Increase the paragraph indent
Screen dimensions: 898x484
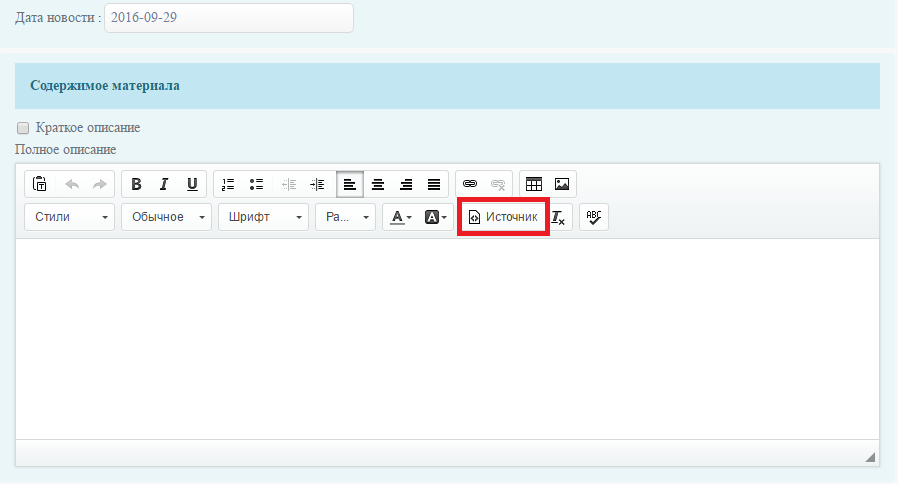tap(318, 184)
